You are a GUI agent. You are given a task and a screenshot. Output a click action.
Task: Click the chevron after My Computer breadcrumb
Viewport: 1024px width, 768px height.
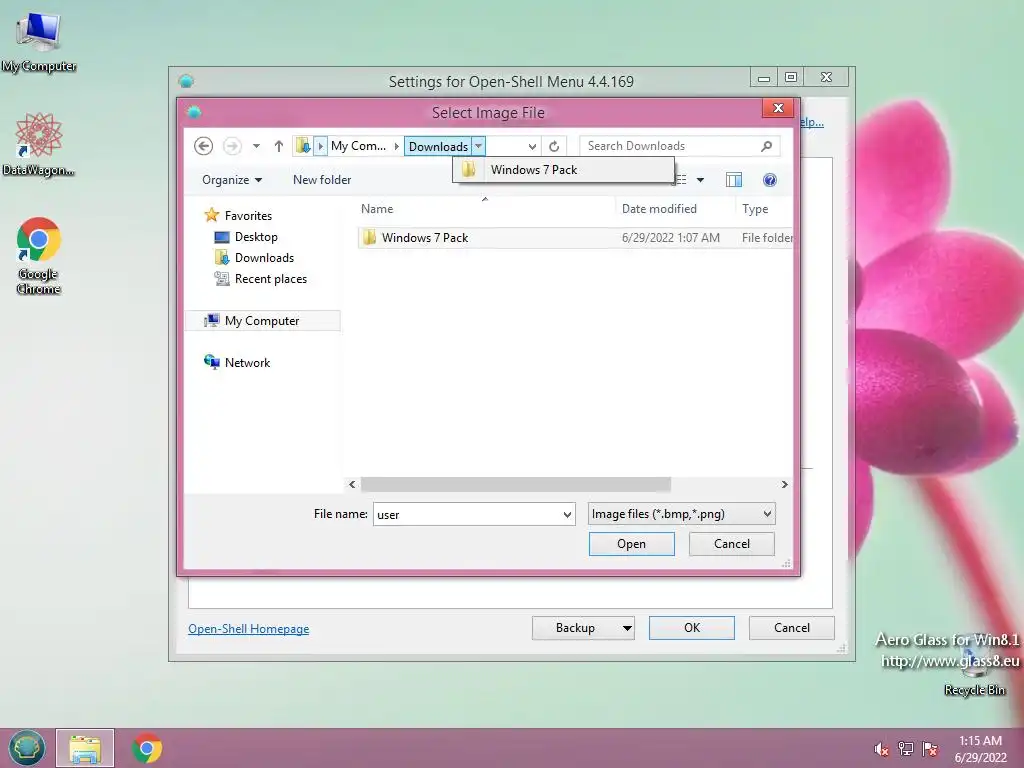coord(396,146)
